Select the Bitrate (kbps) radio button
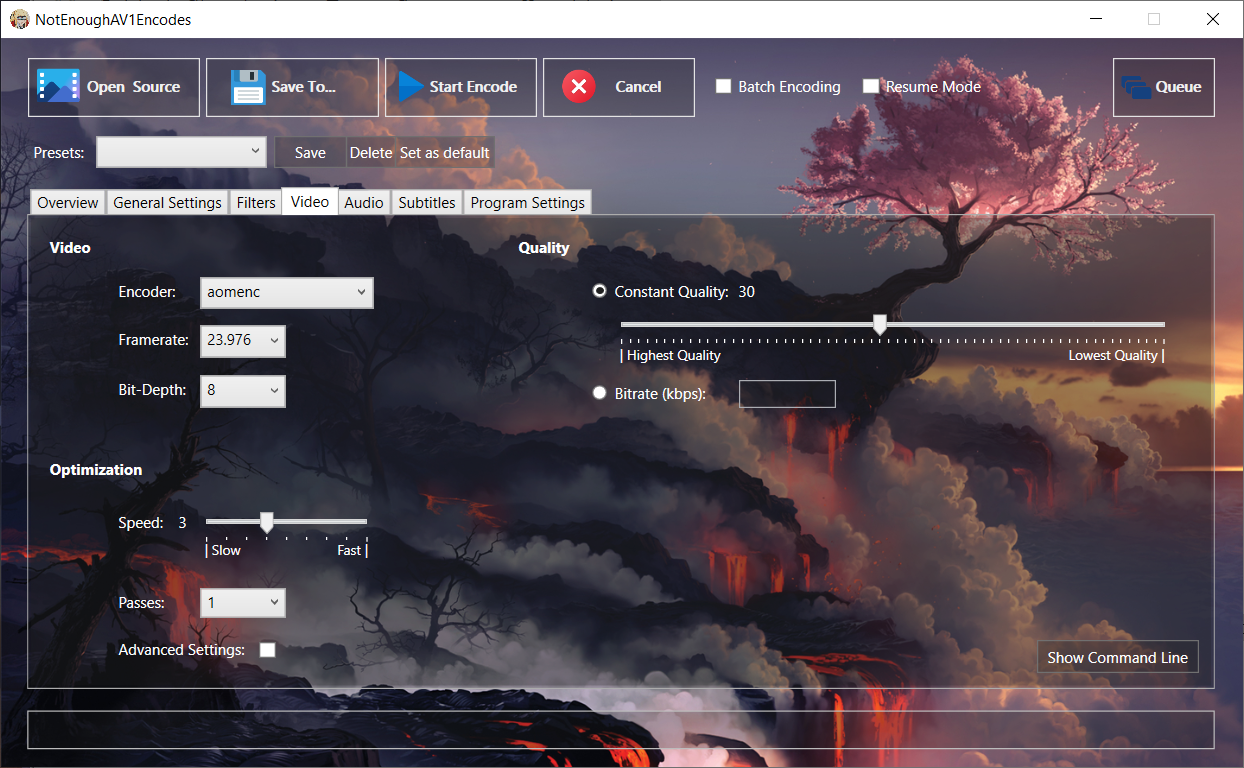 (x=600, y=393)
